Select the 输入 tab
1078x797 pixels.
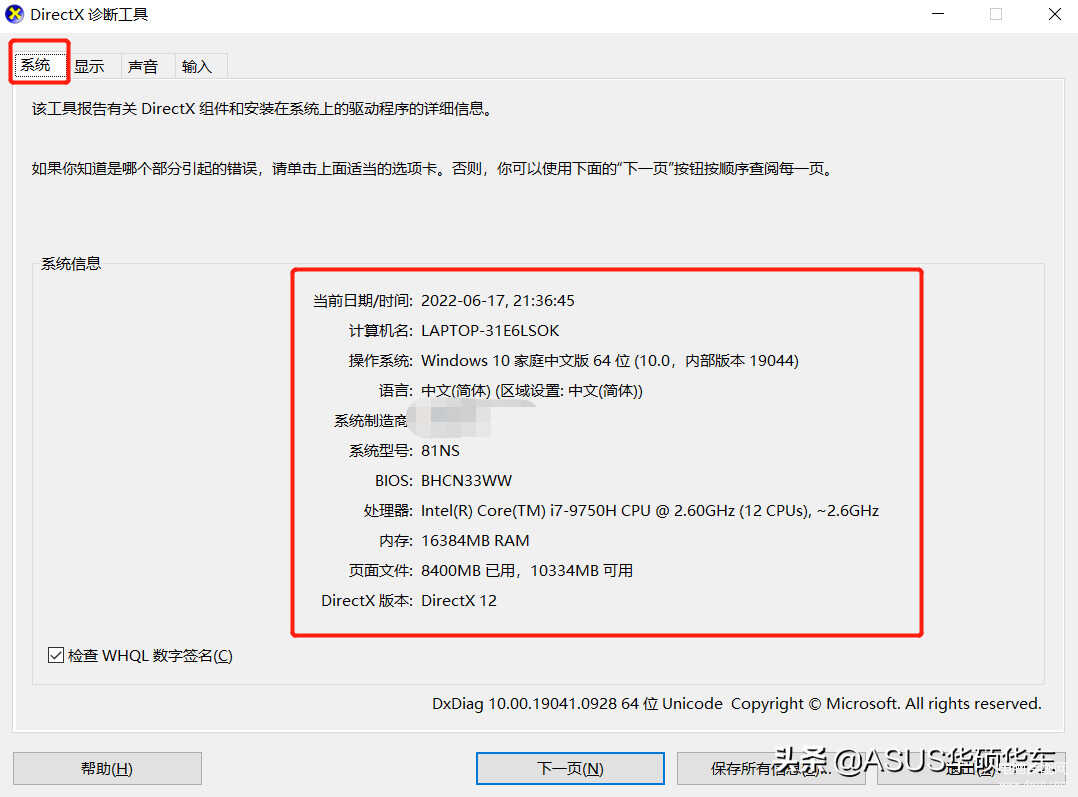coord(197,67)
